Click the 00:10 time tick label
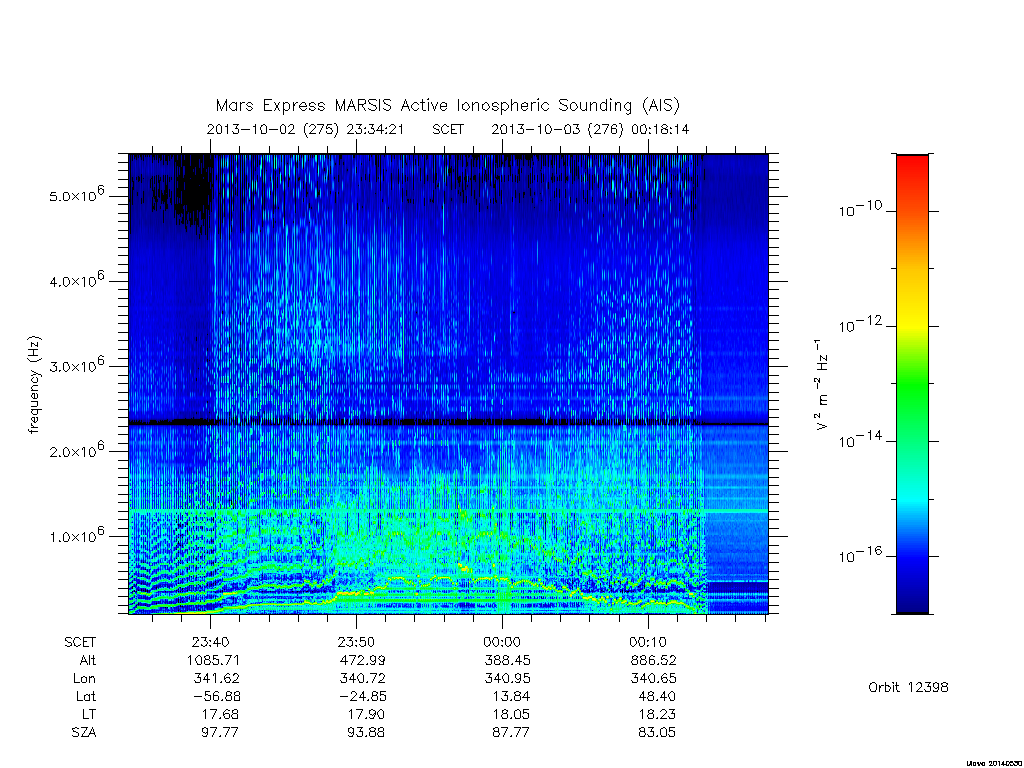The image size is (1024, 768). coord(648,642)
